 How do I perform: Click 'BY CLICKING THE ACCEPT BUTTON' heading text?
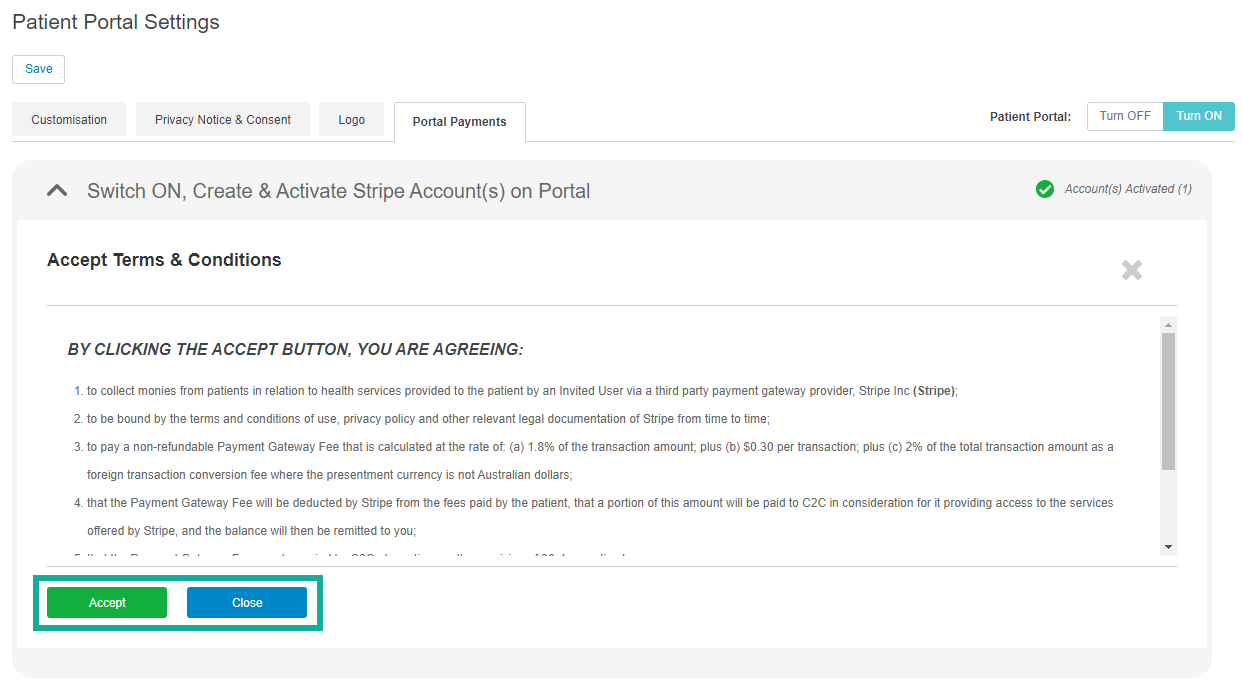coord(296,350)
